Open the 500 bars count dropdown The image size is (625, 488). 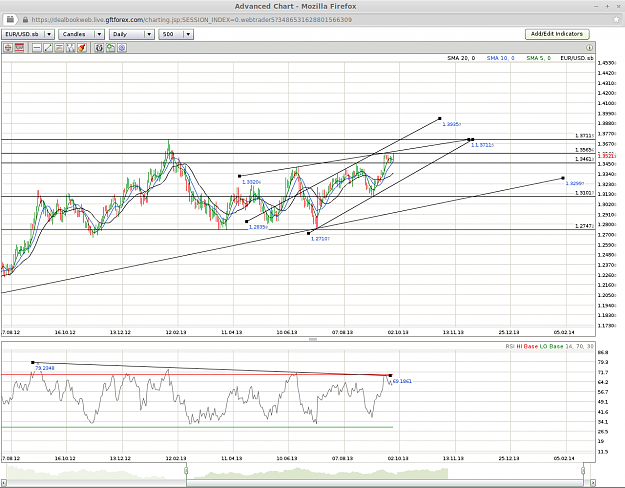pyautogui.click(x=176, y=34)
